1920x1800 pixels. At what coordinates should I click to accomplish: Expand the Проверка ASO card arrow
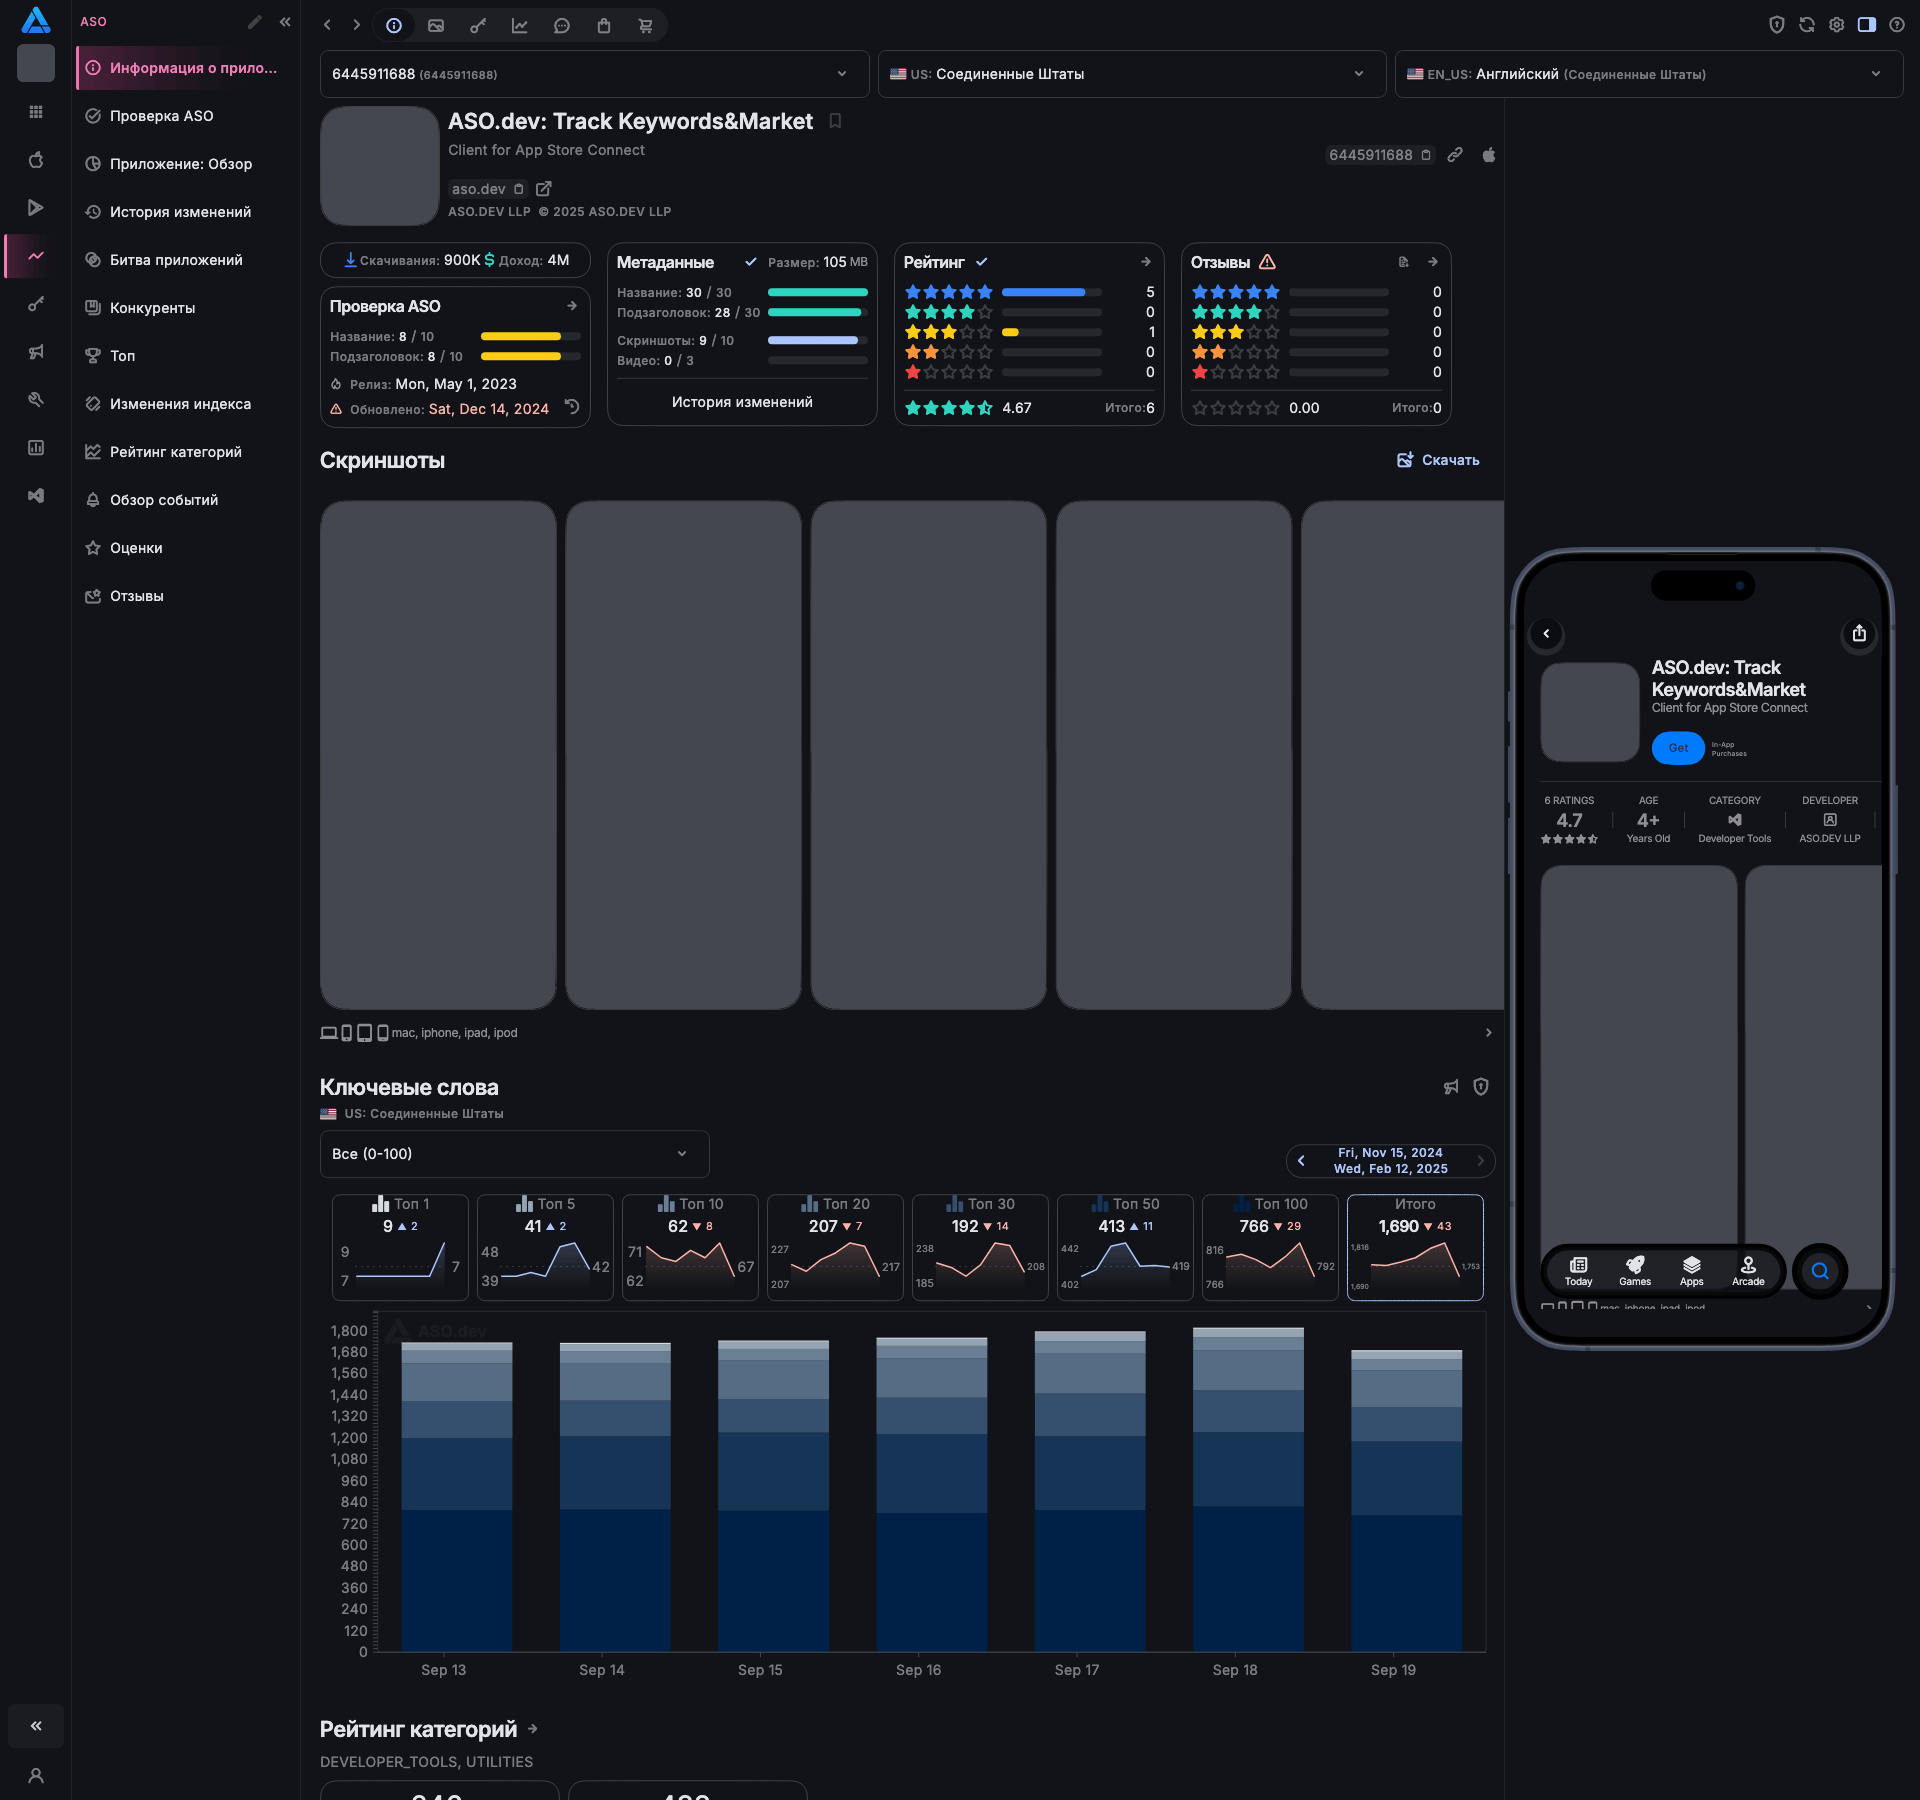[x=572, y=306]
